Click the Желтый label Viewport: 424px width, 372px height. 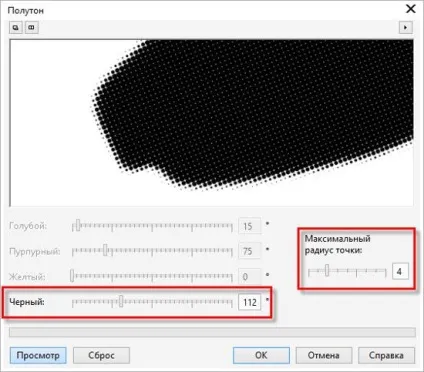[27, 277]
